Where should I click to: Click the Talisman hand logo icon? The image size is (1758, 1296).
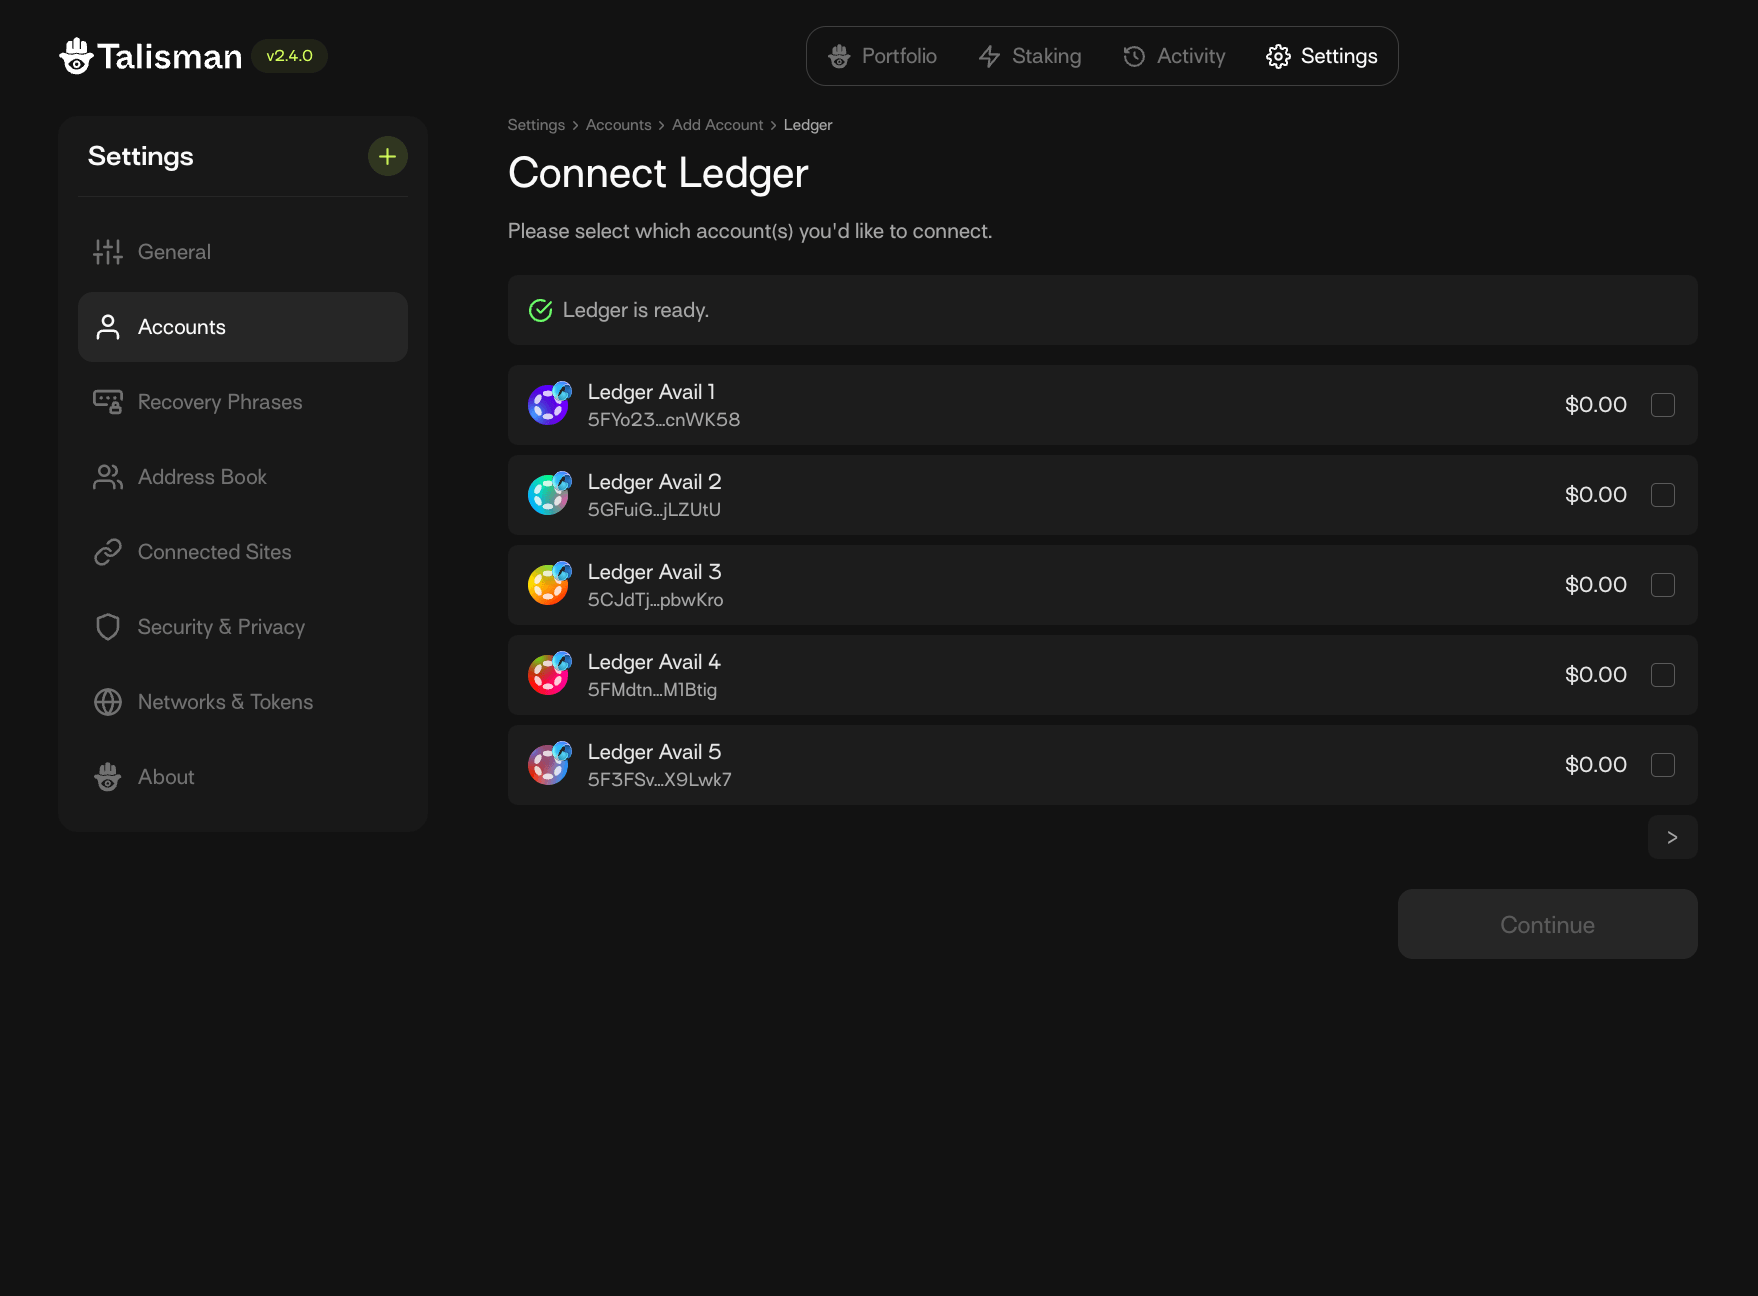(x=77, y=56)
